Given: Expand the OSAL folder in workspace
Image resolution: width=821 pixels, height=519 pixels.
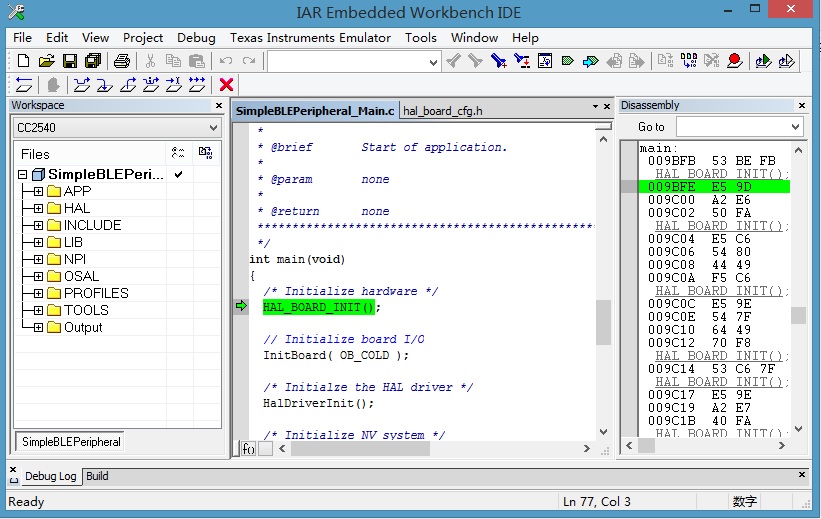Looking at the screenshot, I should tap(38, 276).
